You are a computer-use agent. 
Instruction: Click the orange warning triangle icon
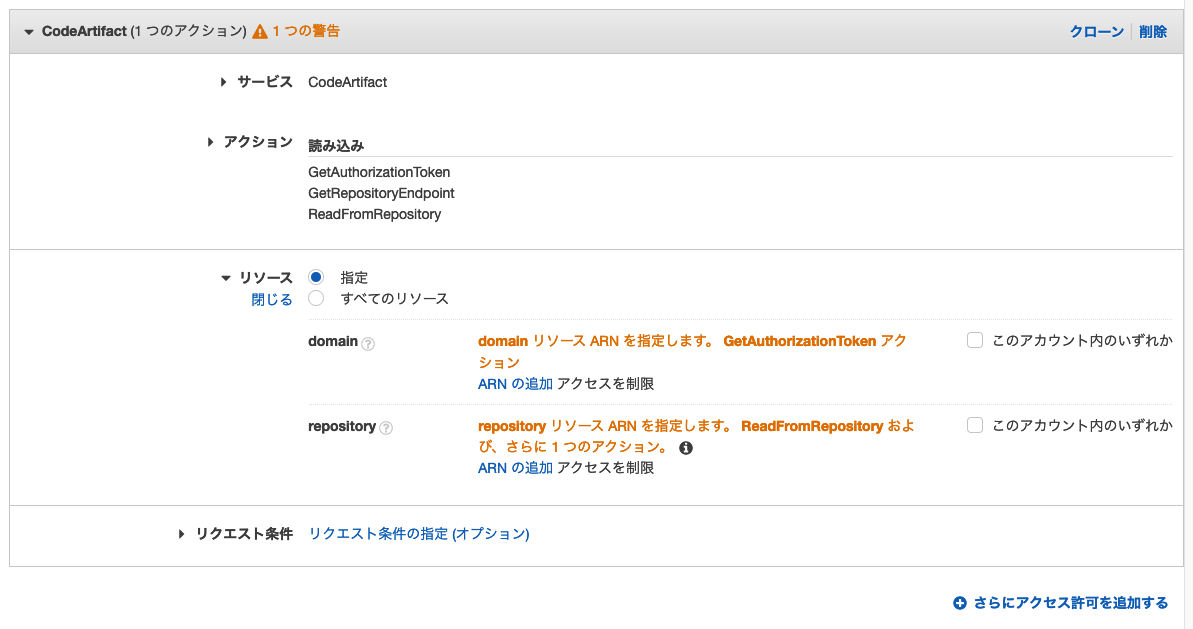(x=260, y=32)
